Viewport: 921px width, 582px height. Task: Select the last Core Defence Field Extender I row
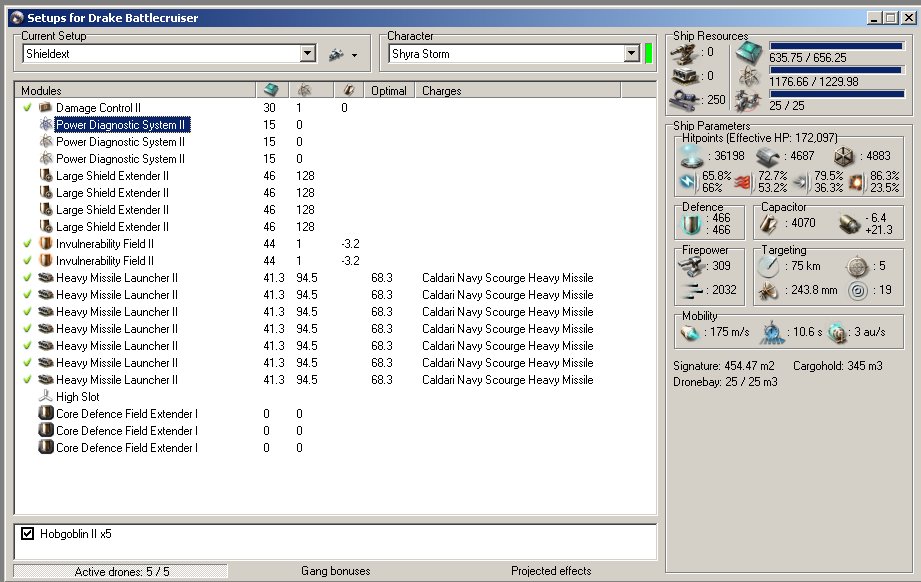tap(335, 448)
